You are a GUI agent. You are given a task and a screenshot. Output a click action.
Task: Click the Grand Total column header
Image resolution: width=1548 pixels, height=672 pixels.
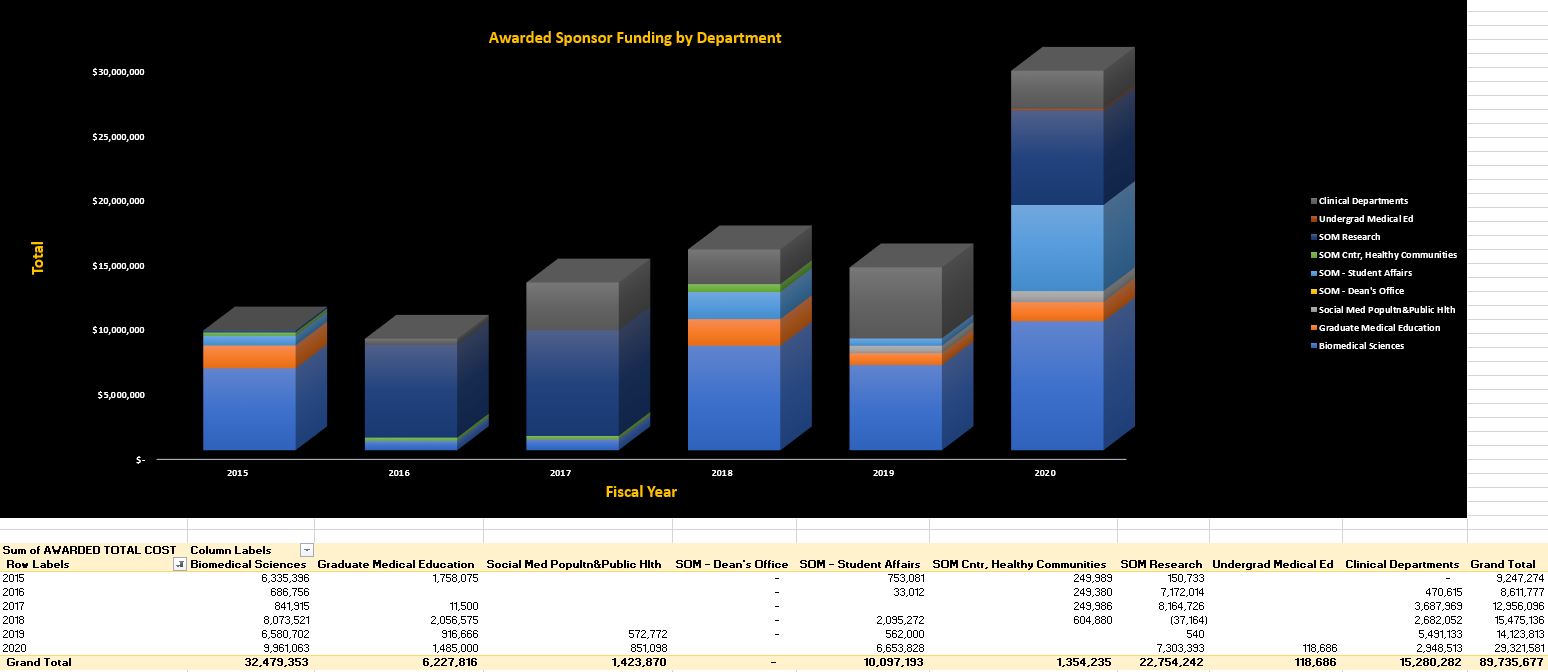point(1502,564)
